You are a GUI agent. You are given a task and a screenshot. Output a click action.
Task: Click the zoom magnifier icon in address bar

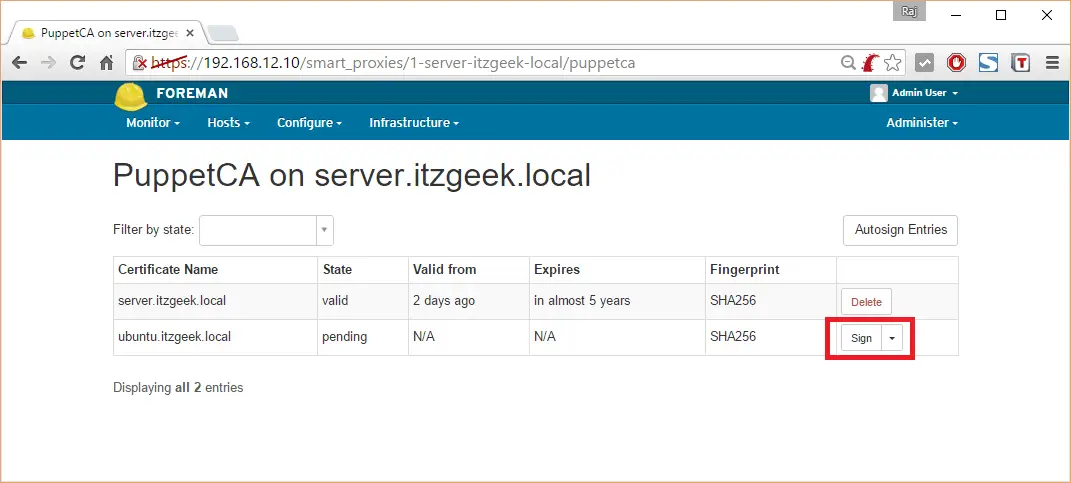tap(848, 63)
